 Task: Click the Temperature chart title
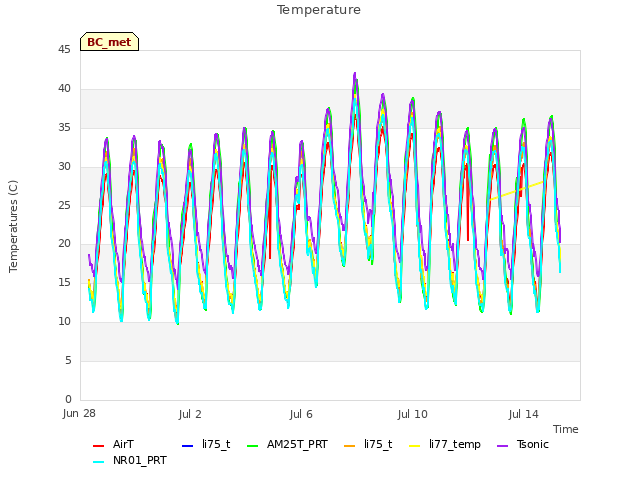(x=319, y=10)
